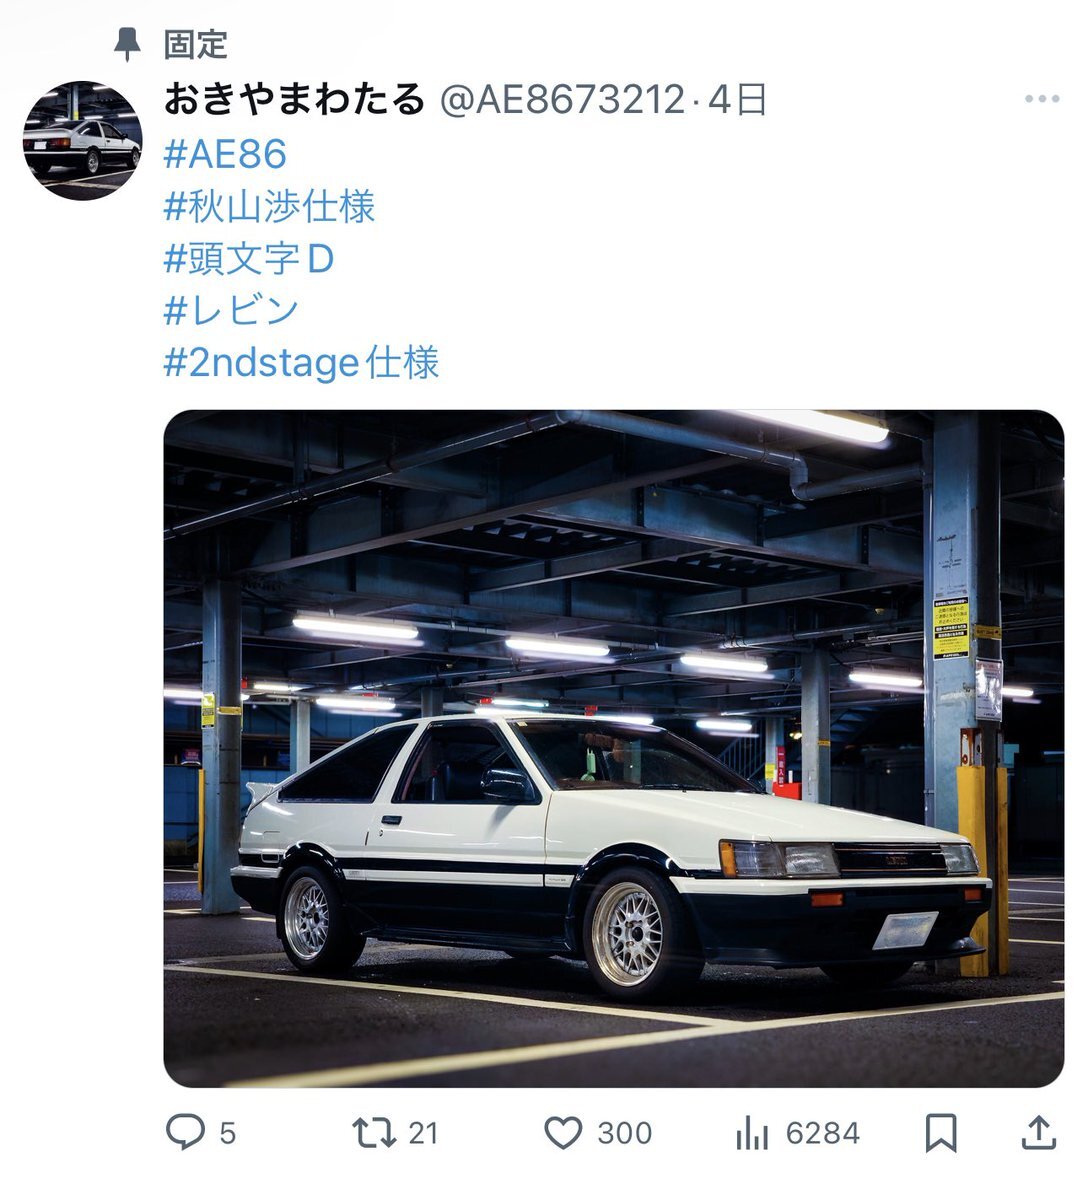Screen dimensions: 1088x1200
Task: Click the 300 likes count
Action: 625,1133
